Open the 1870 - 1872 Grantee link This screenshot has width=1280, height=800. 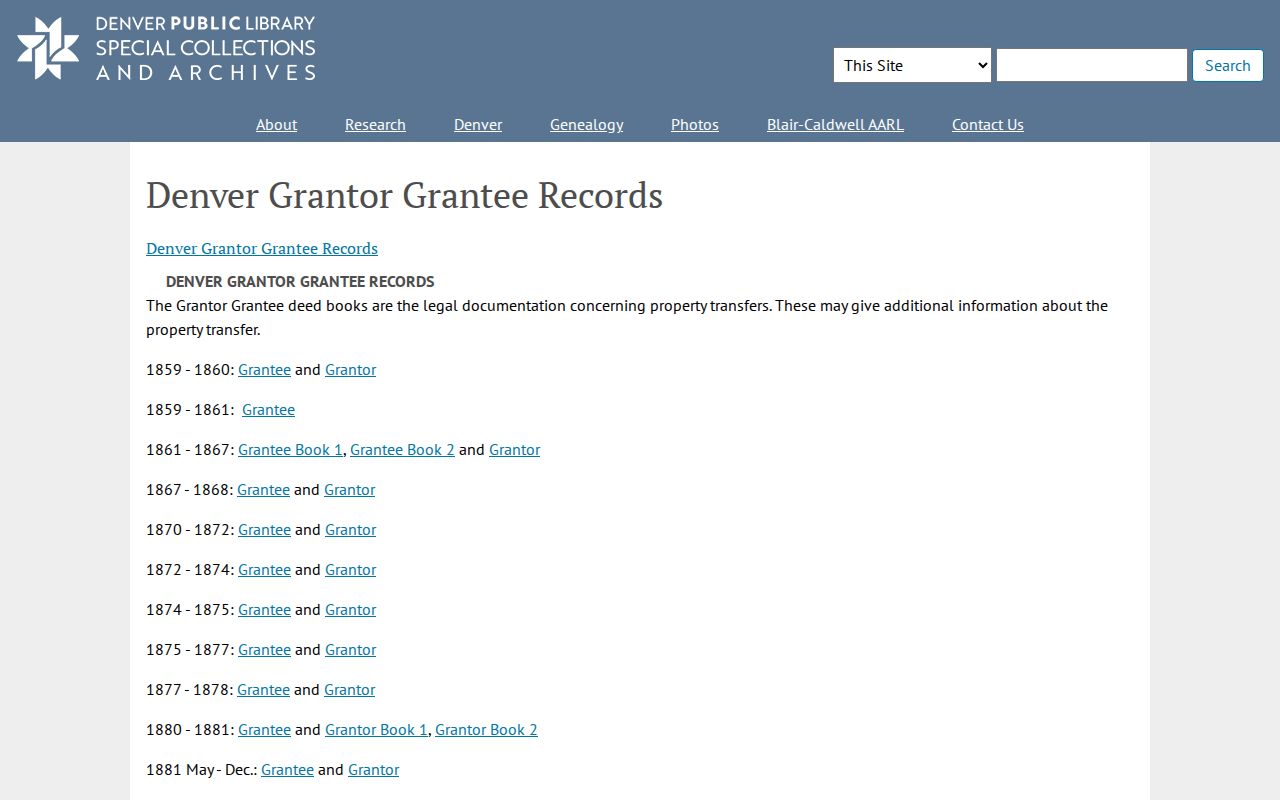[x=264, y=529]
